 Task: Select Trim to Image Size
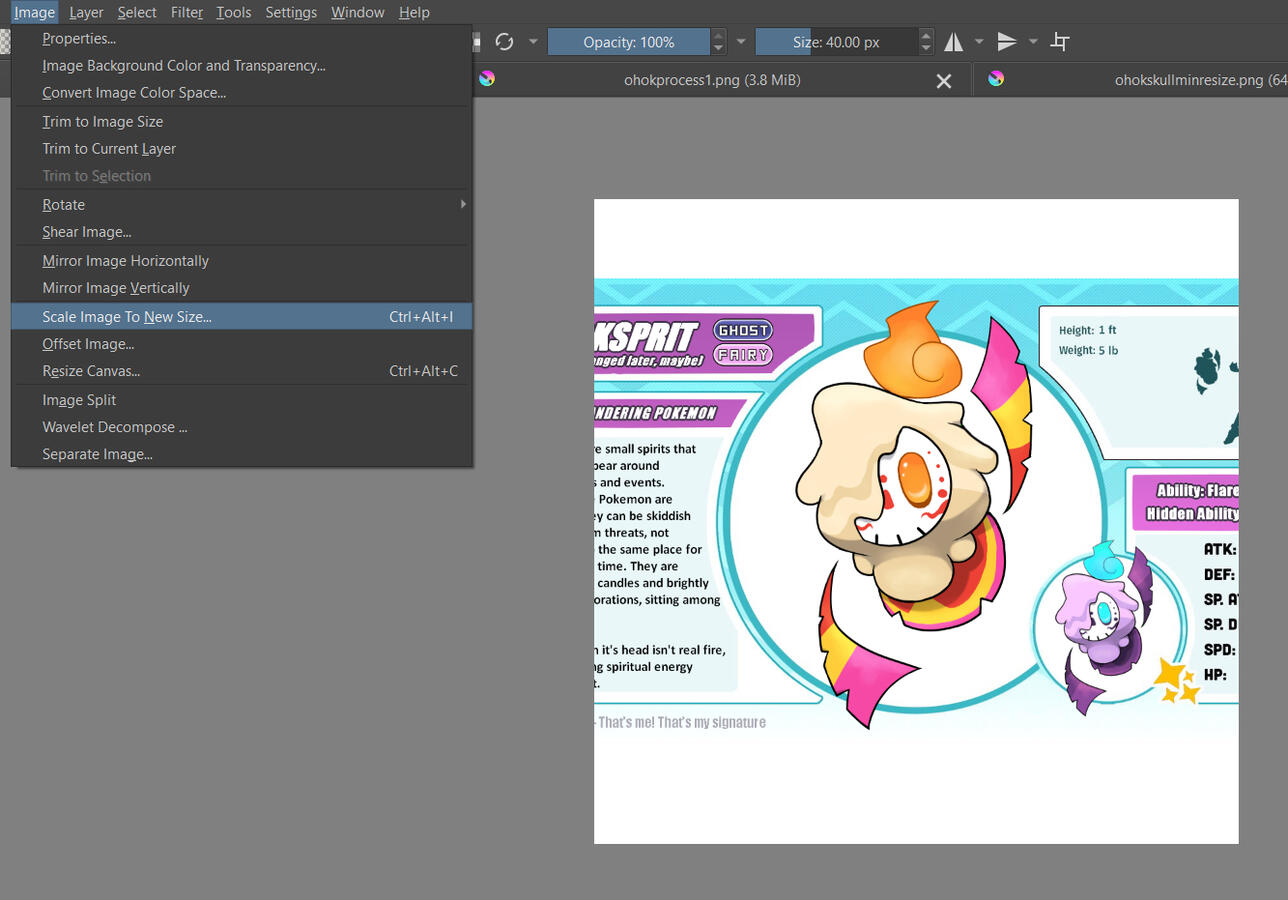pos(241,122)
